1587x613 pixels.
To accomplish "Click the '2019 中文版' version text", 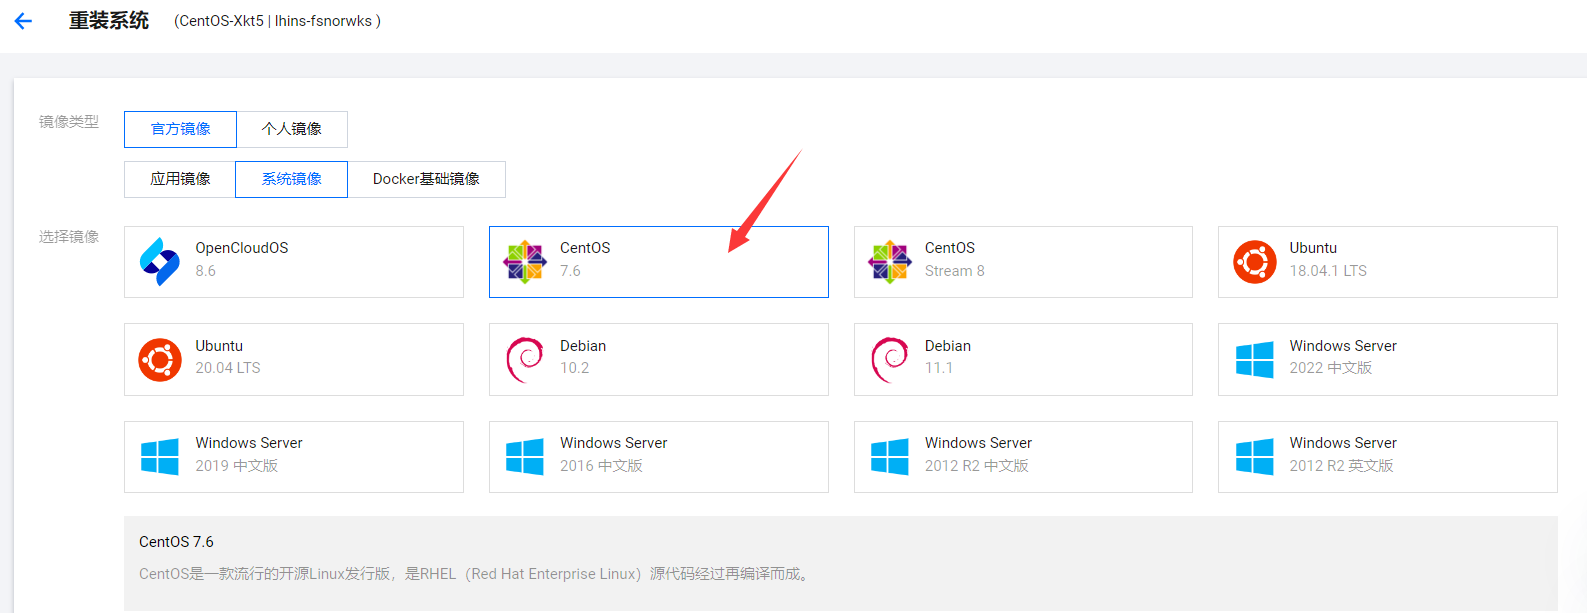I will [237, 466].
